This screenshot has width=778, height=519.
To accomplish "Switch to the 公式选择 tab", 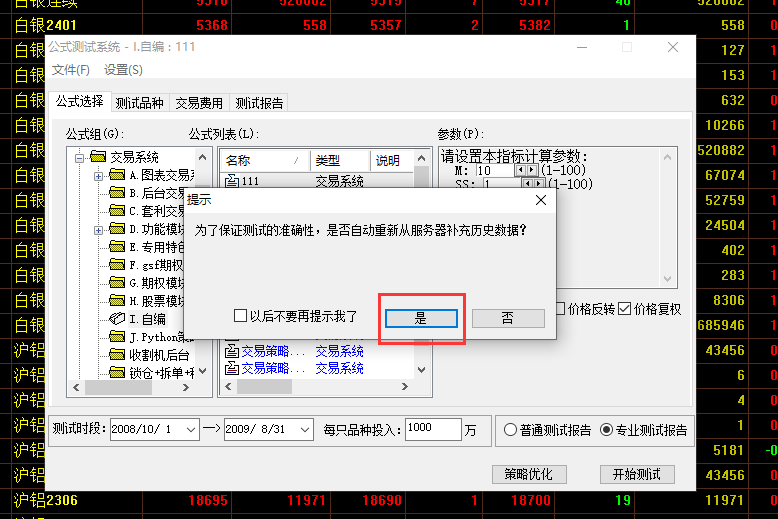I will [x=79, y=102].
